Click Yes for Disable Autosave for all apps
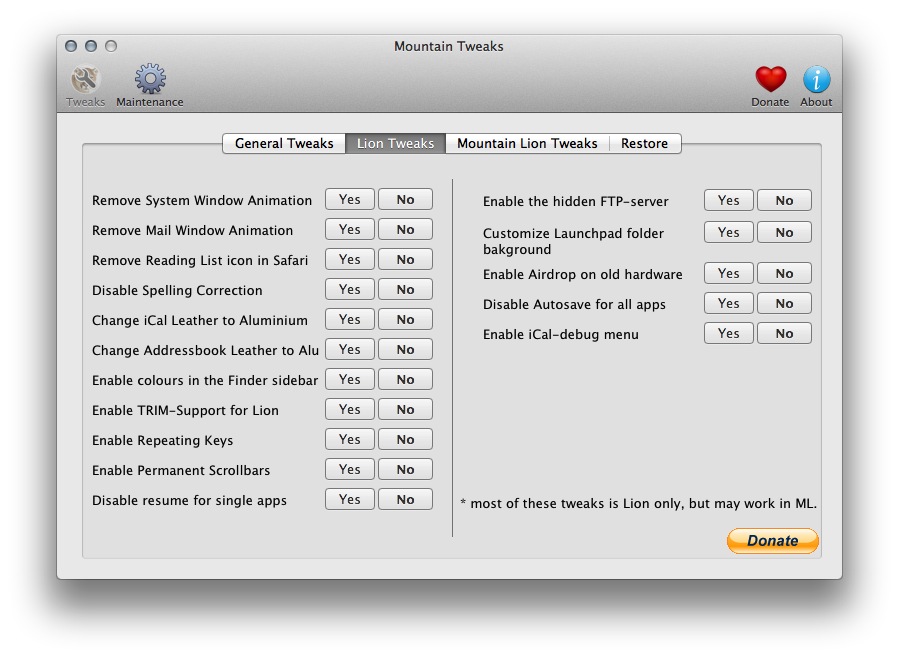The width and height of the screenshot is (899, 658). (729, 303)
